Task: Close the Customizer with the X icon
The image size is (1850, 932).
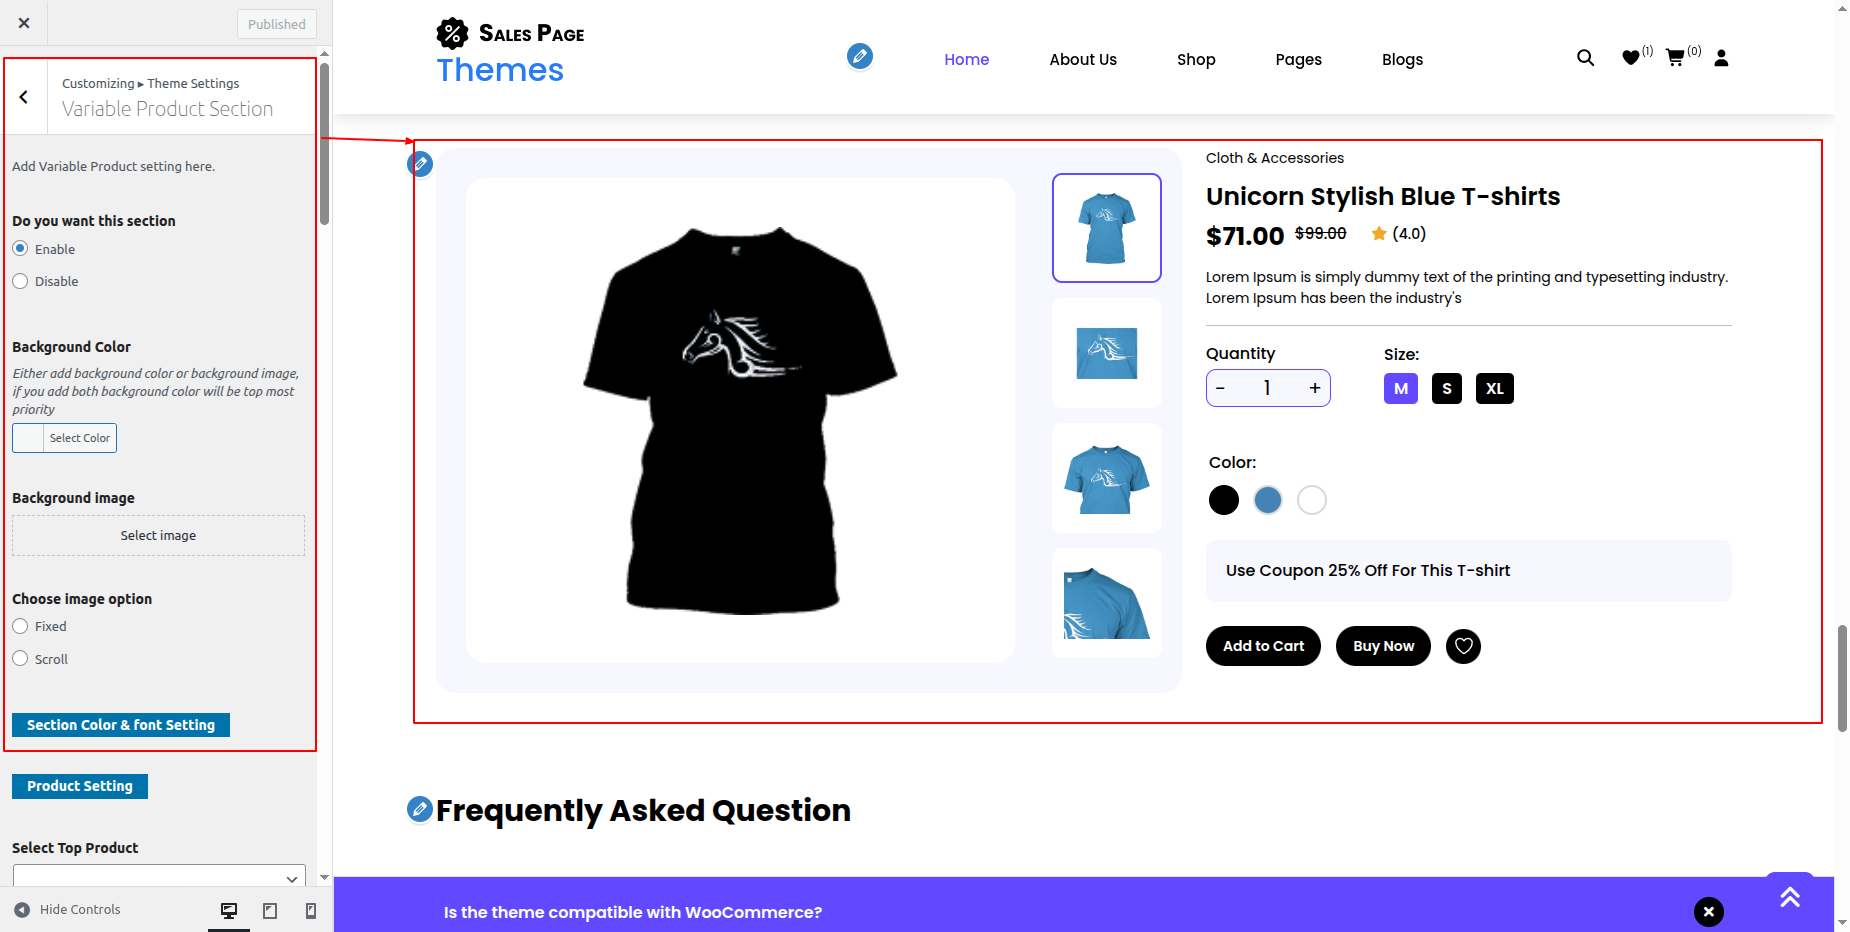Action: [24, 23]
